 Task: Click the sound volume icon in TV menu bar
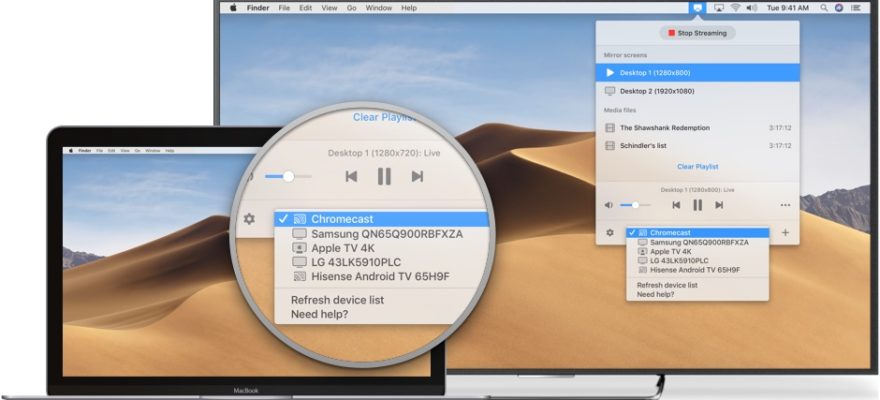[x=752, y=8]
